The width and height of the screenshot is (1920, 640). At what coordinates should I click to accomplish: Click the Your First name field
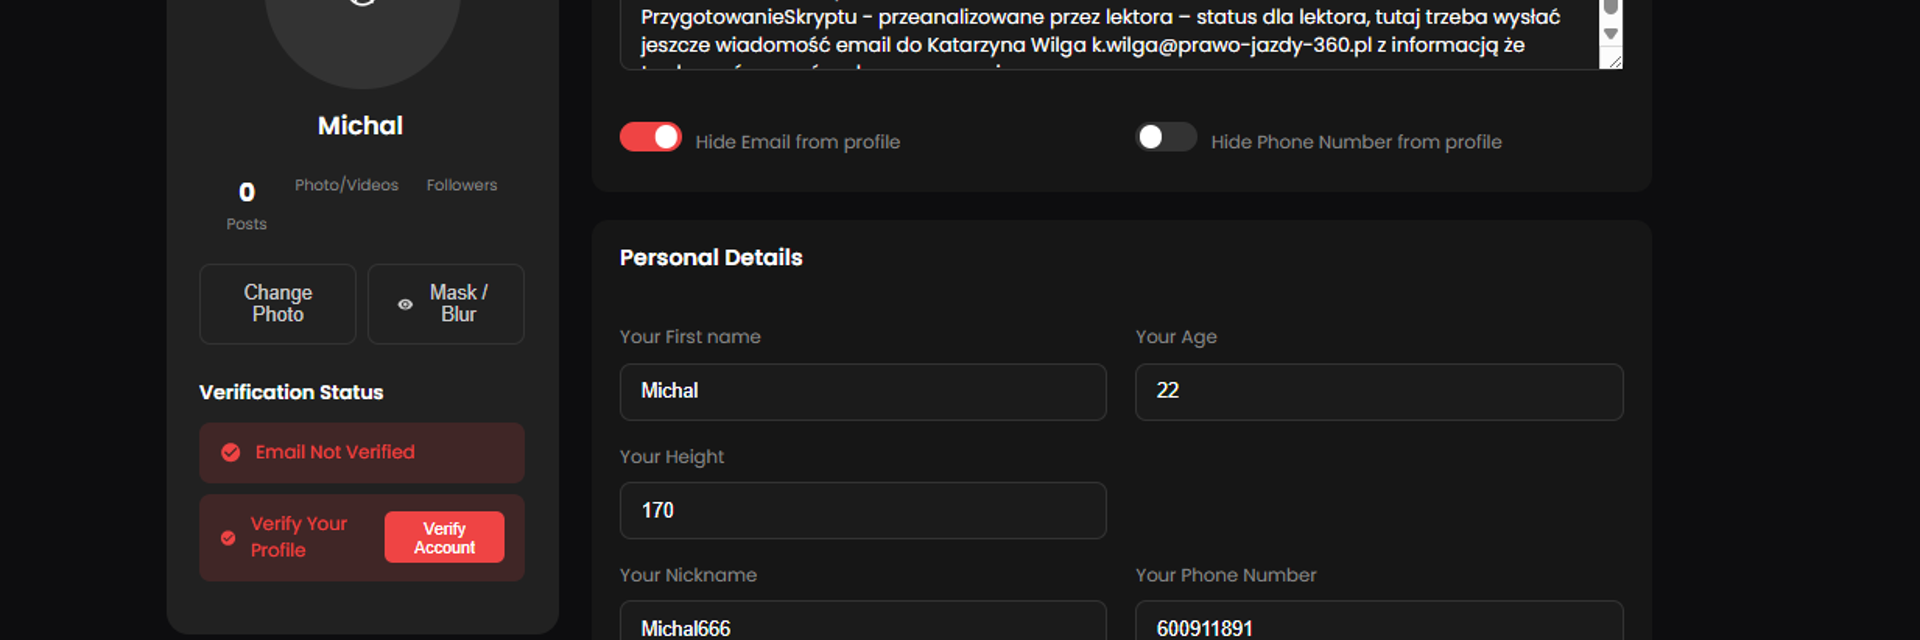[x=863, y=392]
